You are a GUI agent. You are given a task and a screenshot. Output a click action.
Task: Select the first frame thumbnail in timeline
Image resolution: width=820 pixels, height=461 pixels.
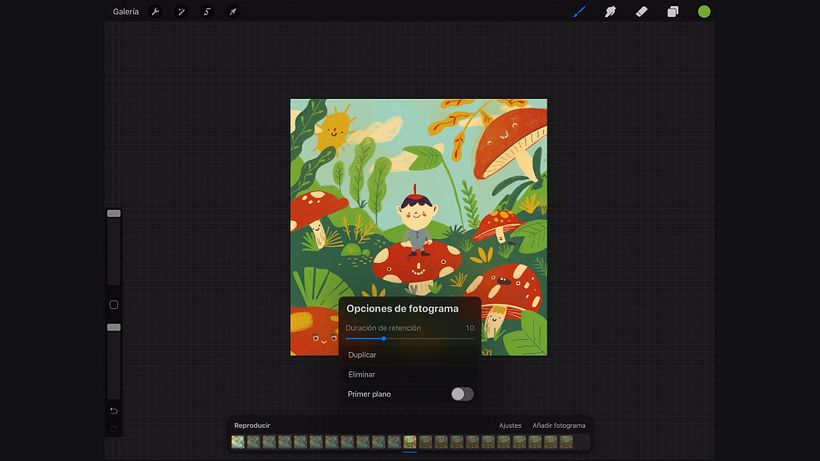(x=238, y=442)
